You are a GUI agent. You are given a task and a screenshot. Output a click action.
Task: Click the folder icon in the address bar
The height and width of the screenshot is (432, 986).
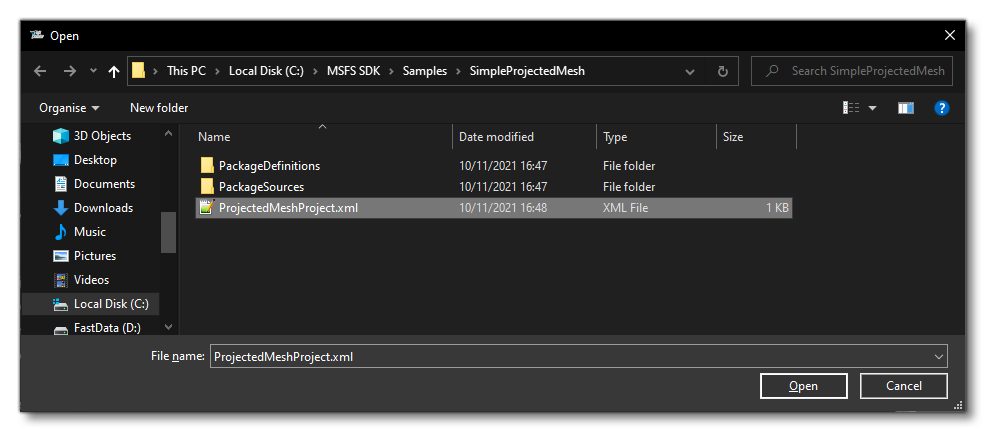tap(139, 71)
